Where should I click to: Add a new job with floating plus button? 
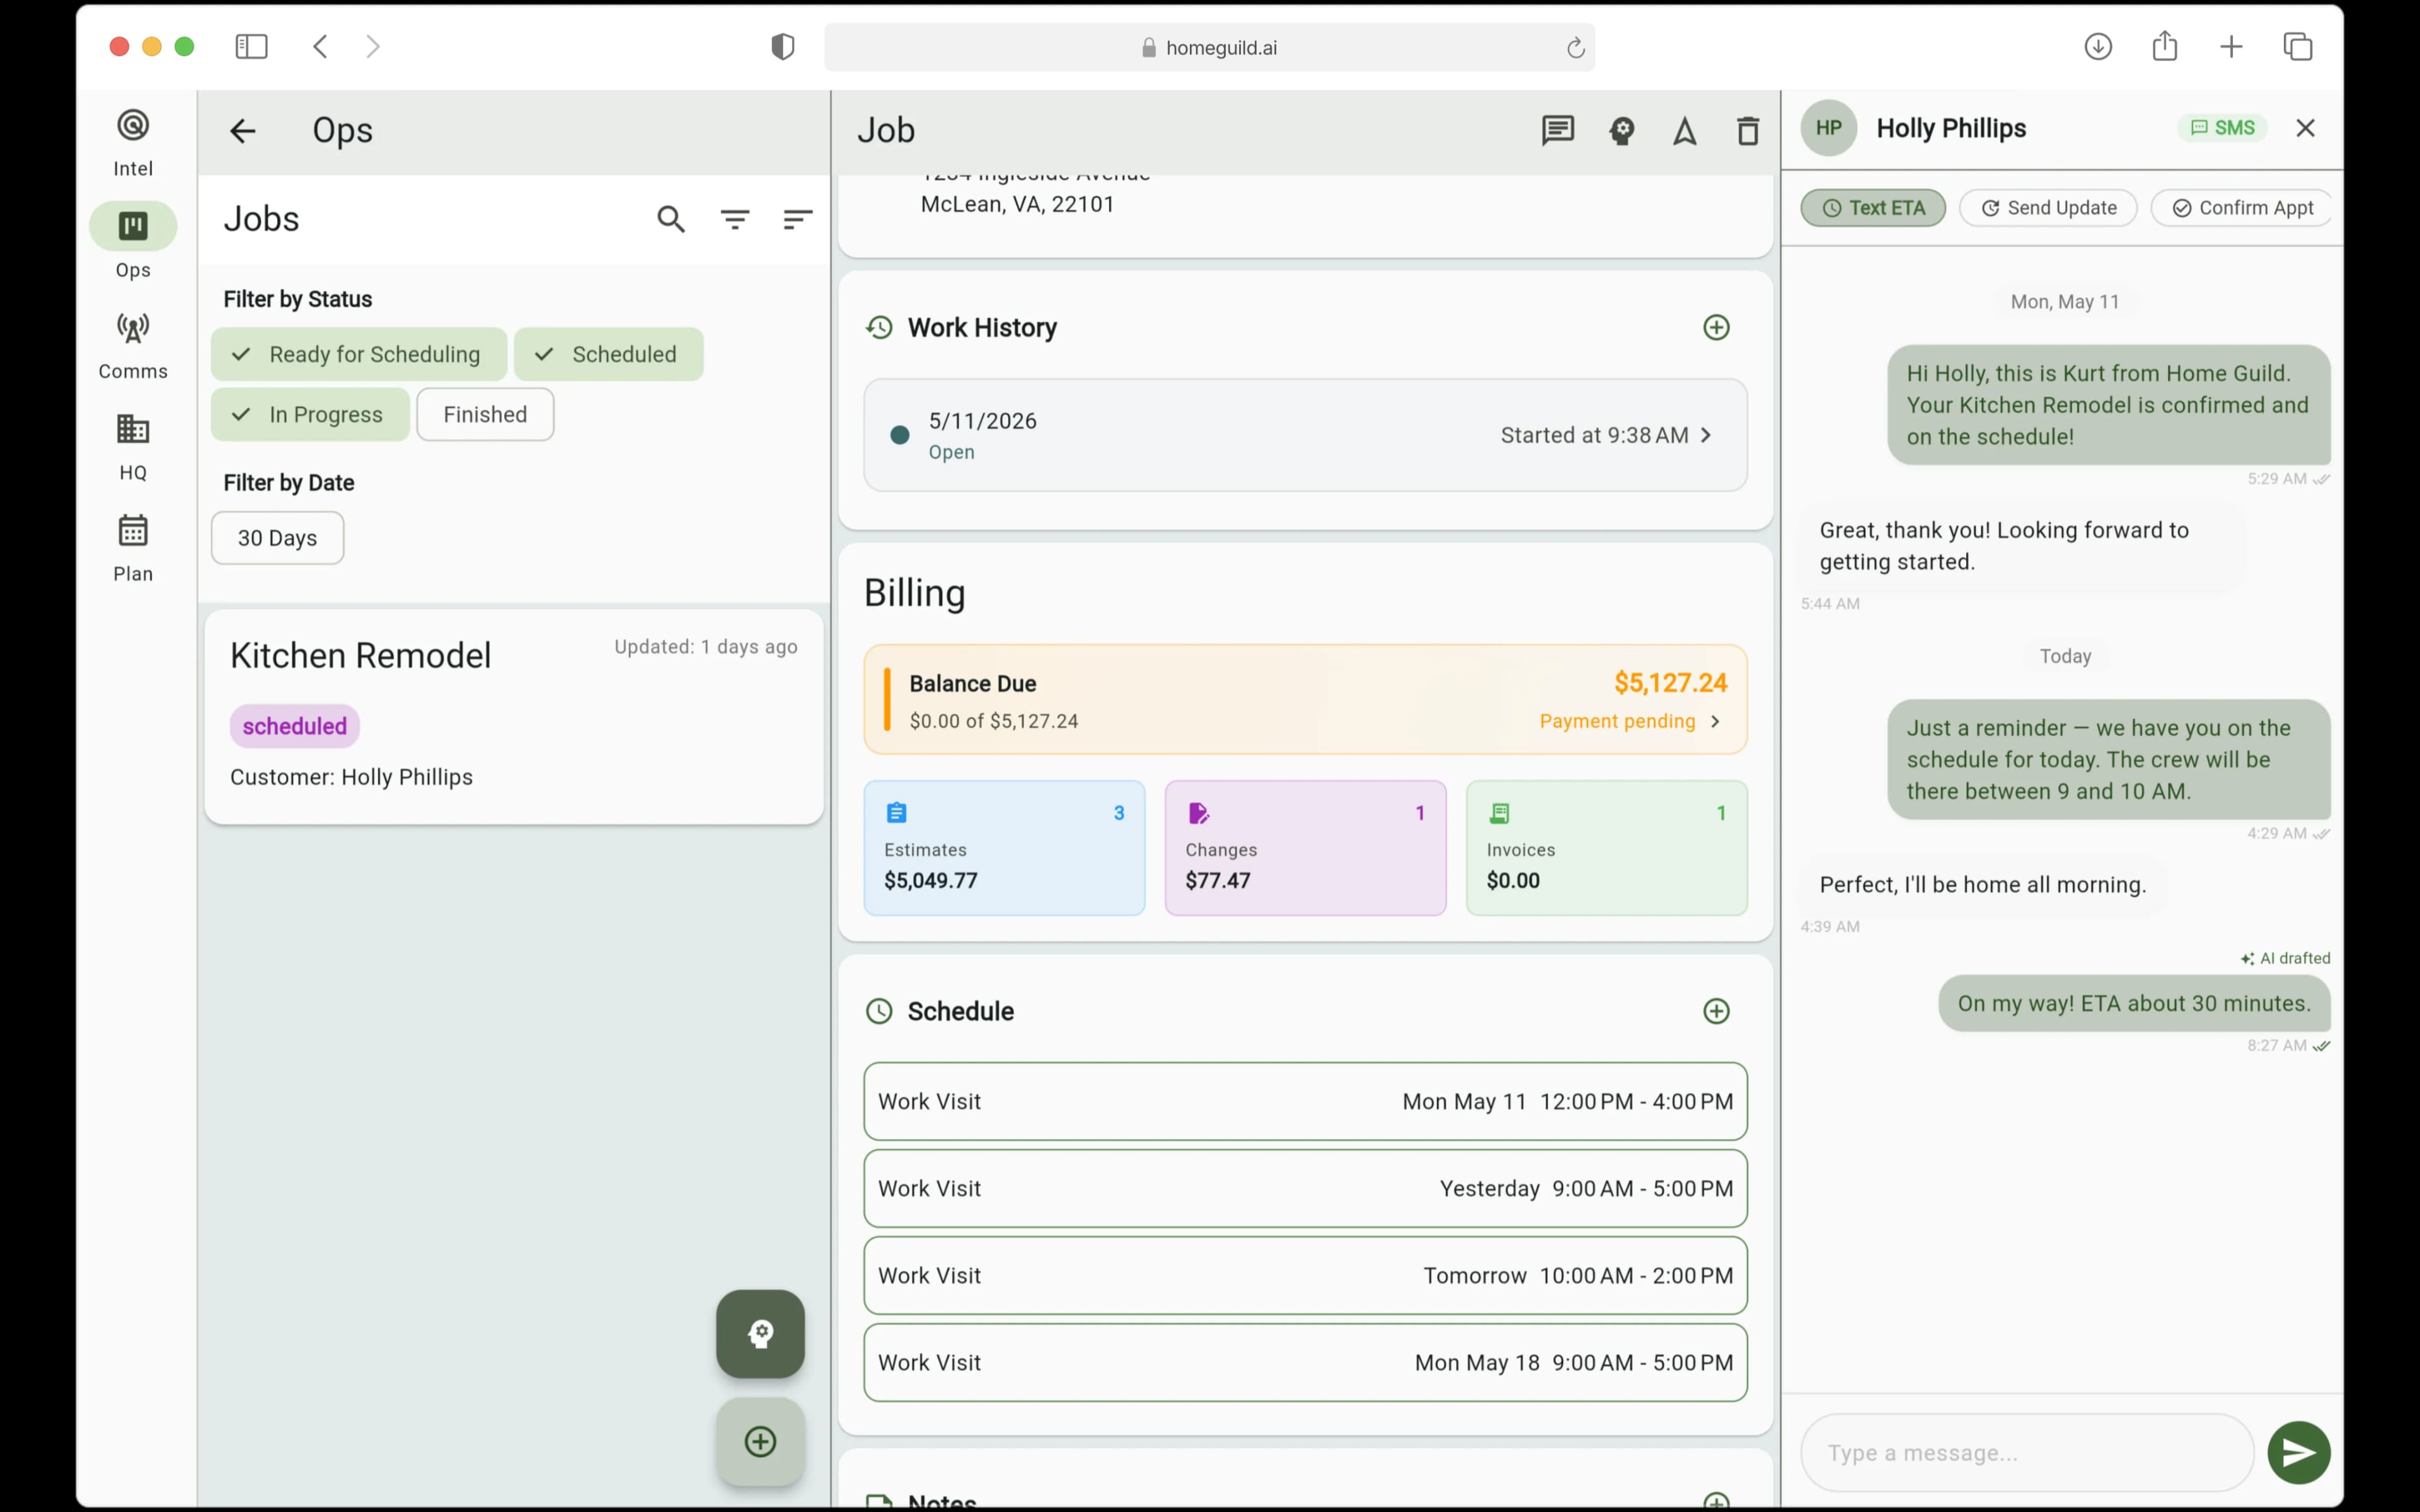click(760, 1442)
